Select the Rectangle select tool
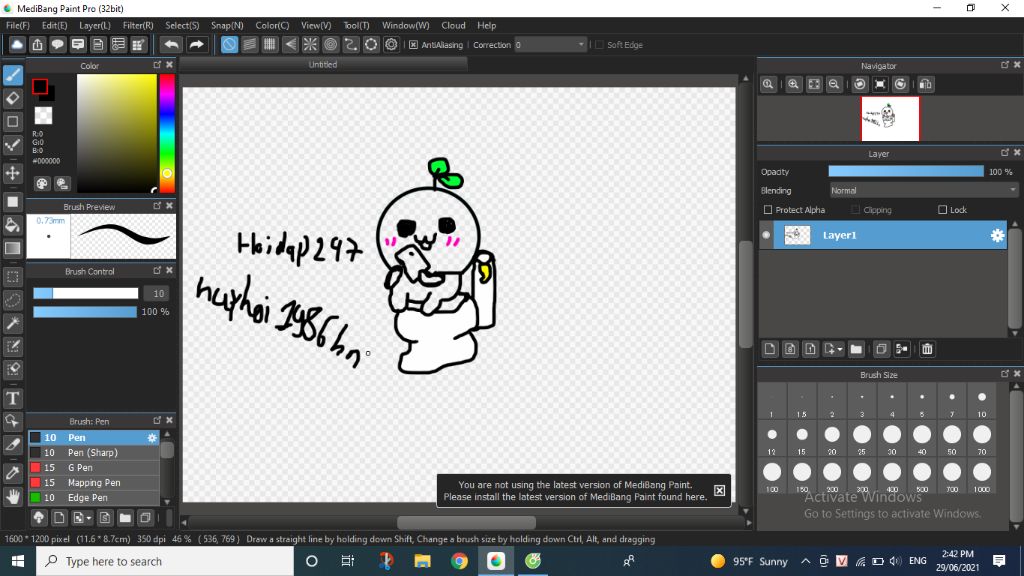The image size is (1024, 576). [x=13, y=277]
